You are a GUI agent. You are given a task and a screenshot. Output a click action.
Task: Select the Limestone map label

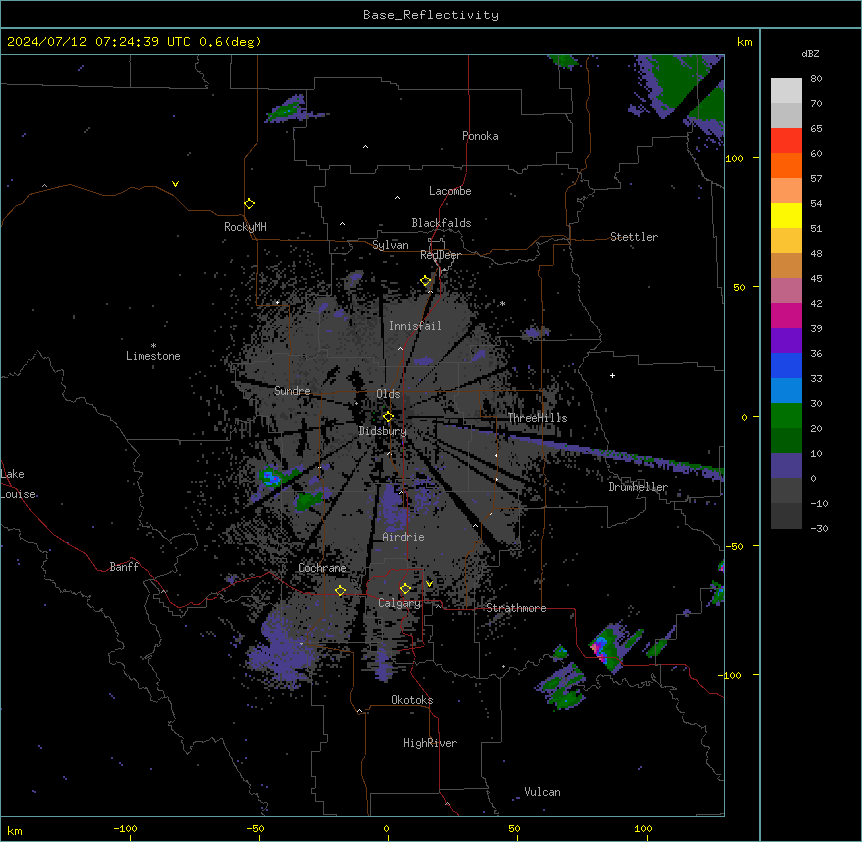click(x=153, y=356)
